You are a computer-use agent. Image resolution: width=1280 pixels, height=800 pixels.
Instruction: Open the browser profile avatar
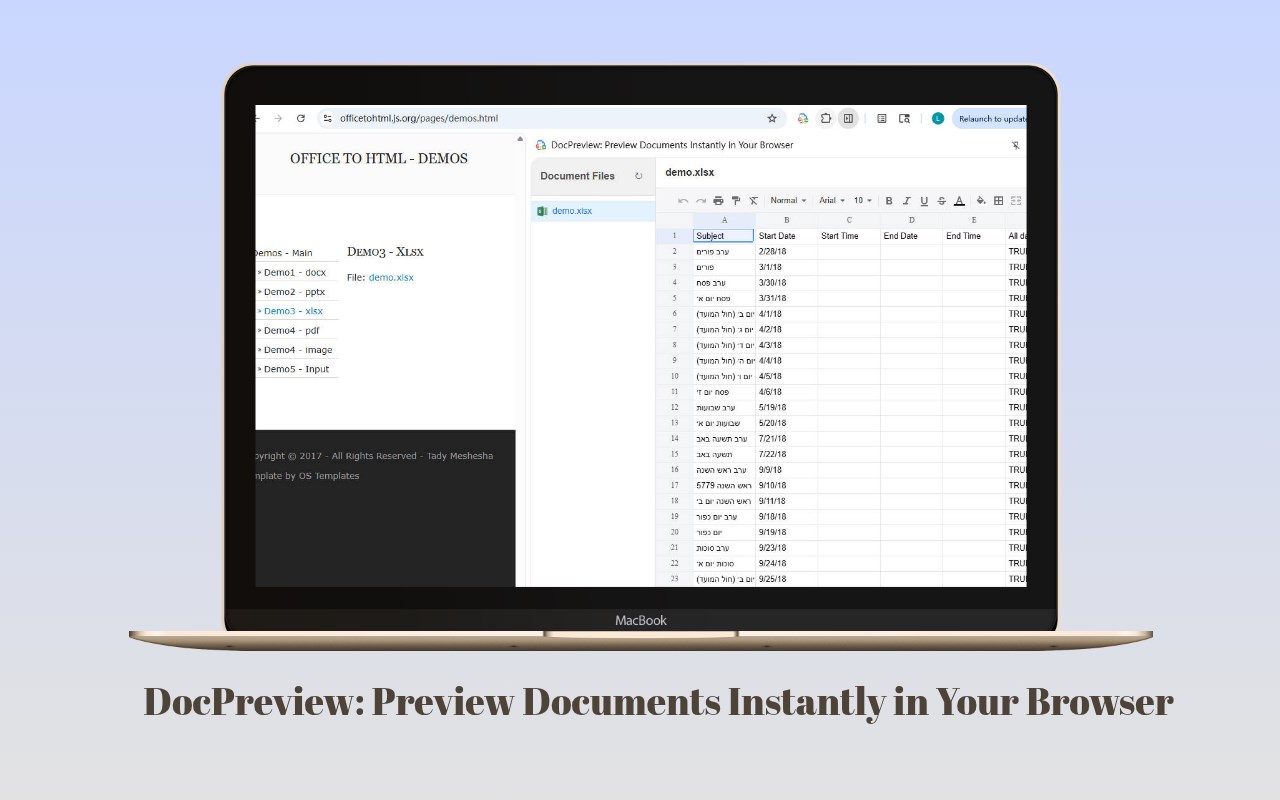pos(937,118)
